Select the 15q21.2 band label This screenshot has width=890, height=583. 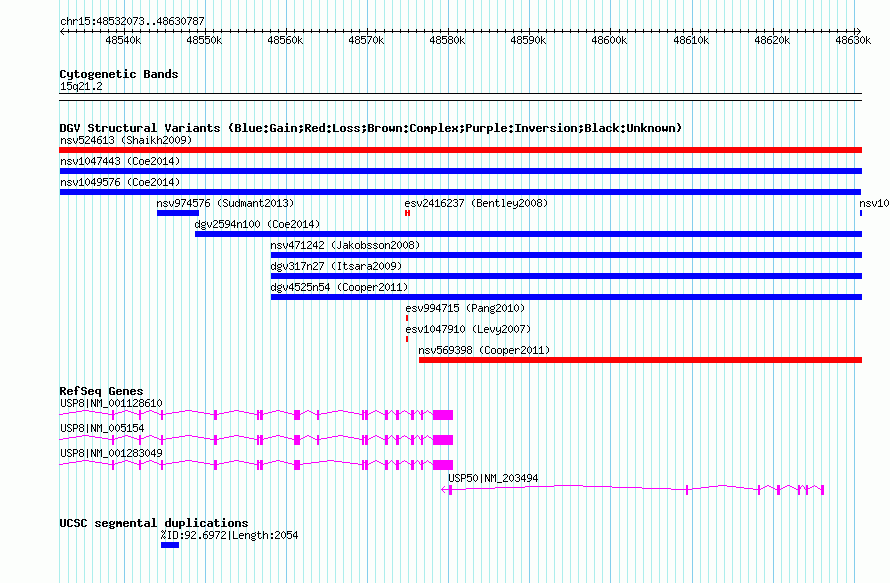click(x=81, y=86)
